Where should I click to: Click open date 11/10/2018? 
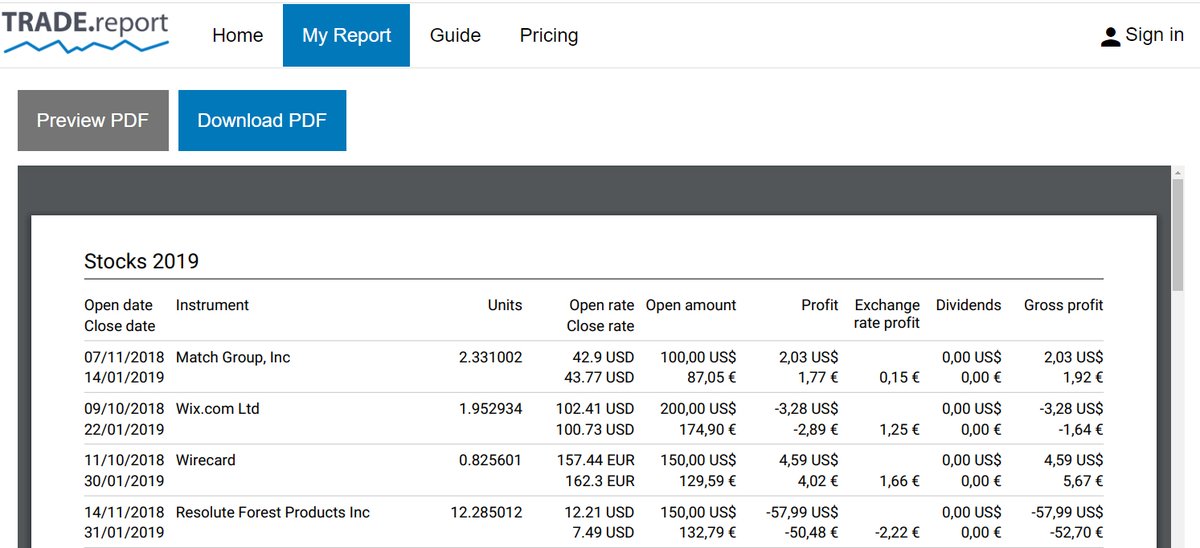tap(124, 460)
